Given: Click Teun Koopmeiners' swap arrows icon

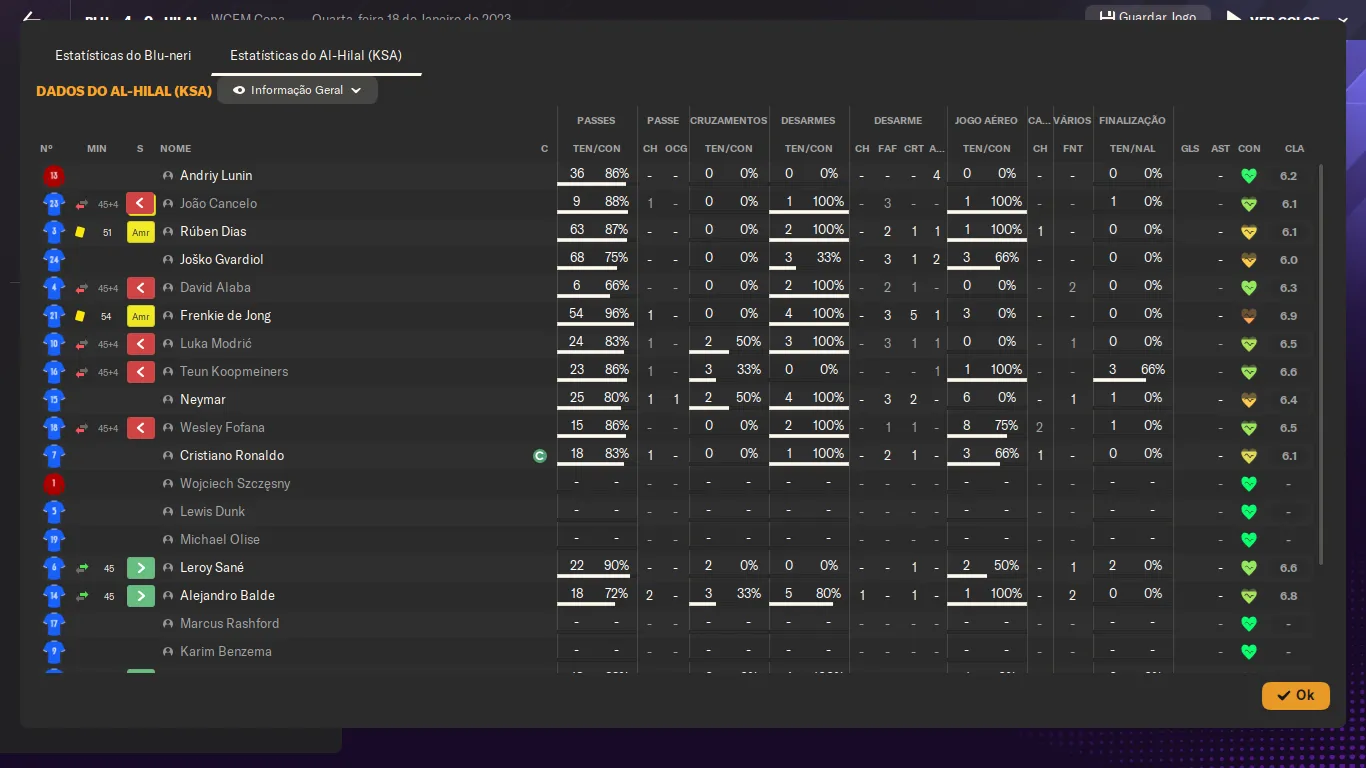Looking at the screenshot, I should [82, 372].
